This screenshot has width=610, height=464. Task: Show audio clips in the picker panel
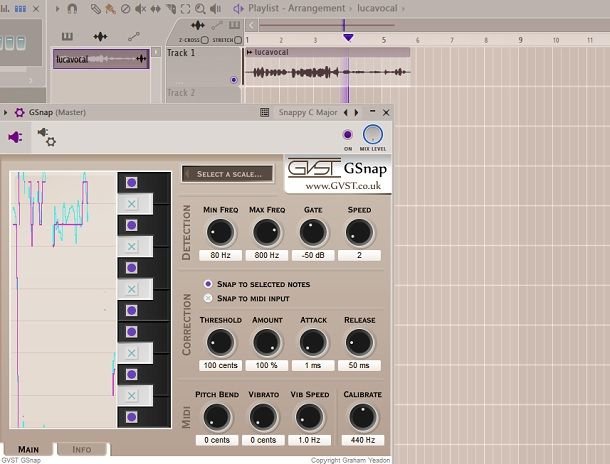[x=100, y=37]
